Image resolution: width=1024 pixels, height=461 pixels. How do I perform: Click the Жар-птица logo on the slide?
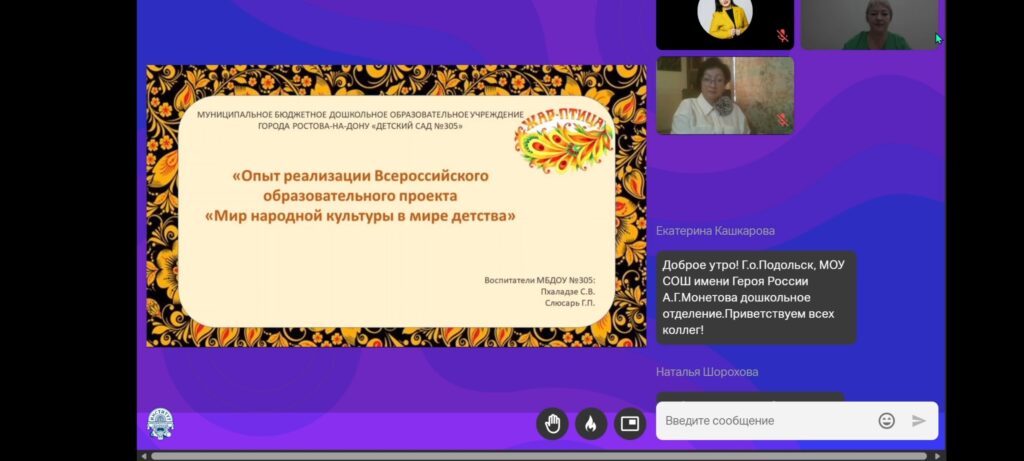point(563,142)
